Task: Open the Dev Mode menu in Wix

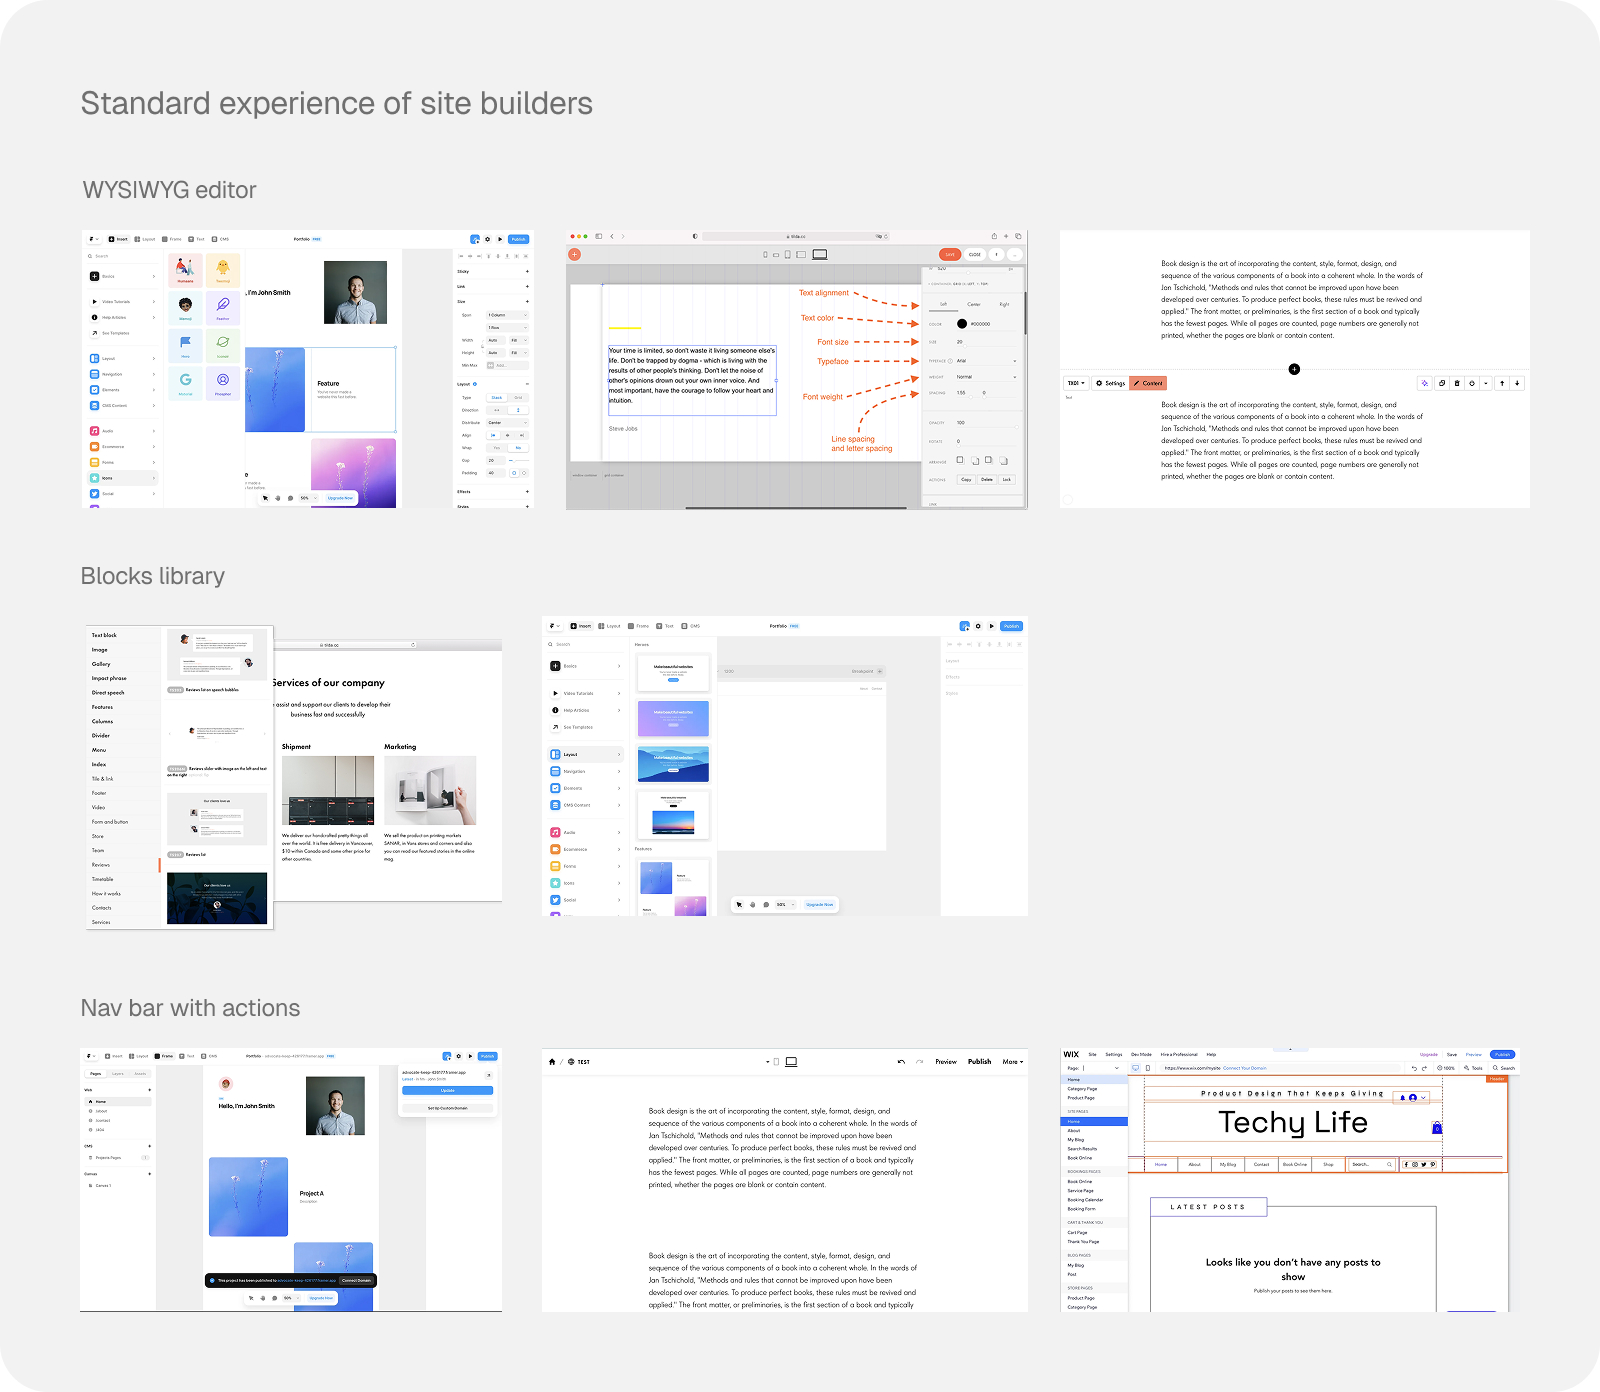Action: pyautogui.click(x=1141, y=1054)
